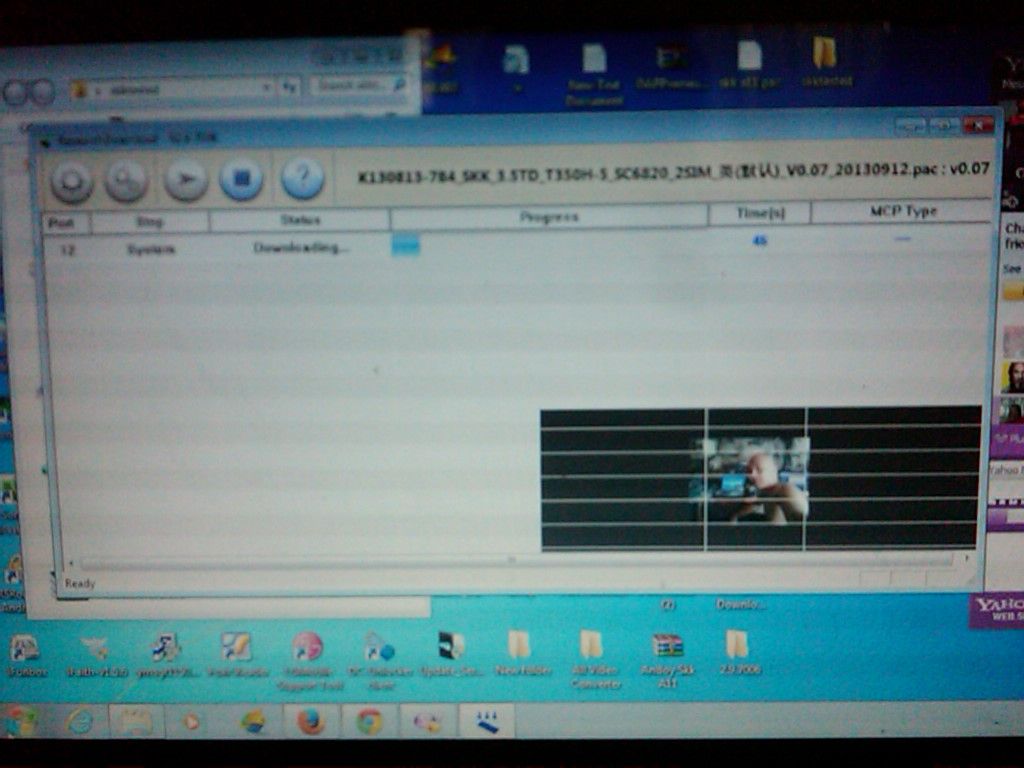Open the Help question mark icon
The height and width of the screenshot is (768, 1024).
pyautogui.click(x=302, y=179)
